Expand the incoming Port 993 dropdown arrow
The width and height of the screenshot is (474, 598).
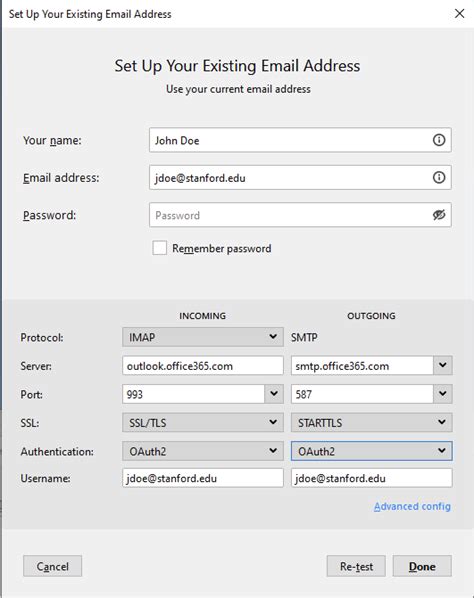click(x=274, y=394)
